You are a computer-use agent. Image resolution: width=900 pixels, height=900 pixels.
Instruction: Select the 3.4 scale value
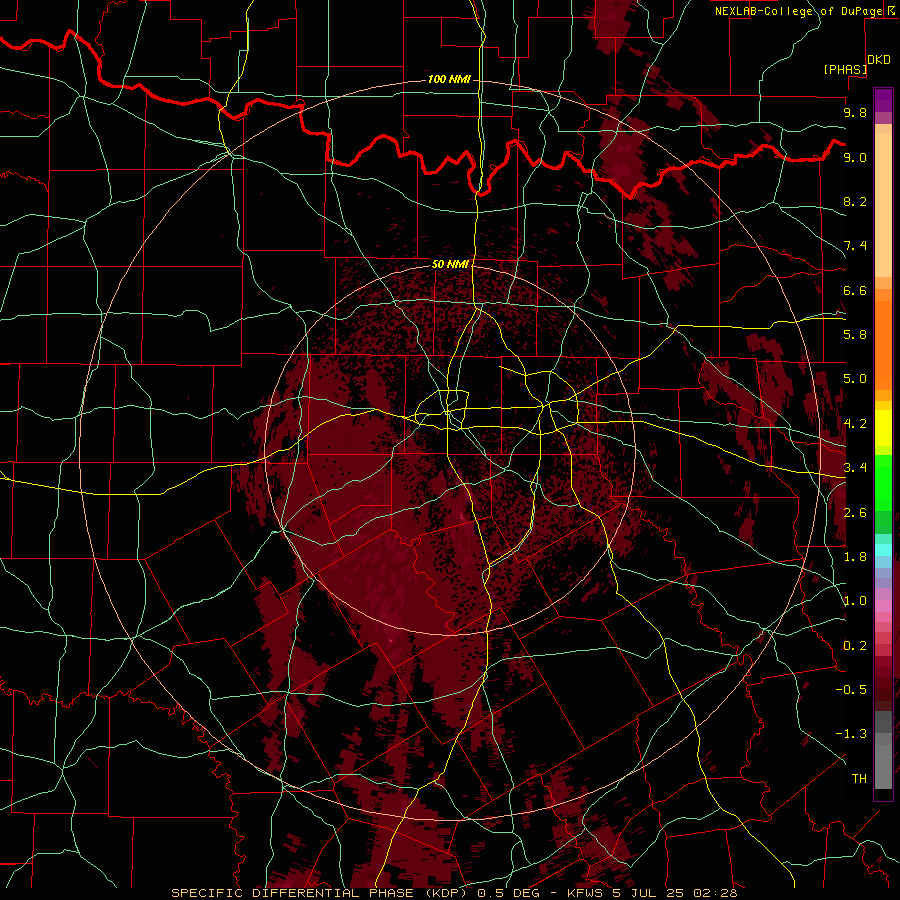click(x=855, y=468)
